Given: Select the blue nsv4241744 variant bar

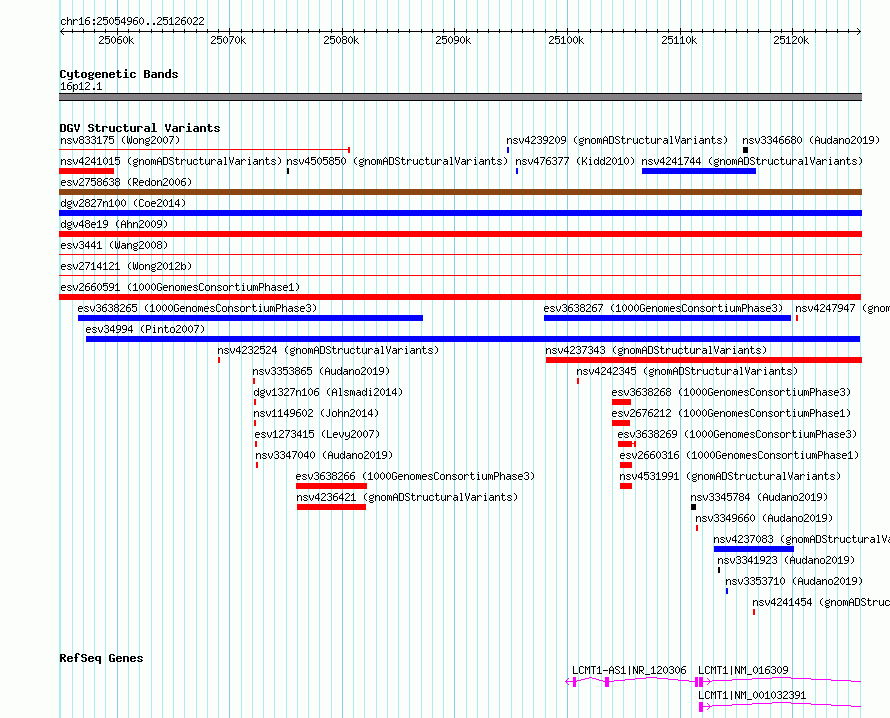Looking at the screenshot, I should (699, 171).
